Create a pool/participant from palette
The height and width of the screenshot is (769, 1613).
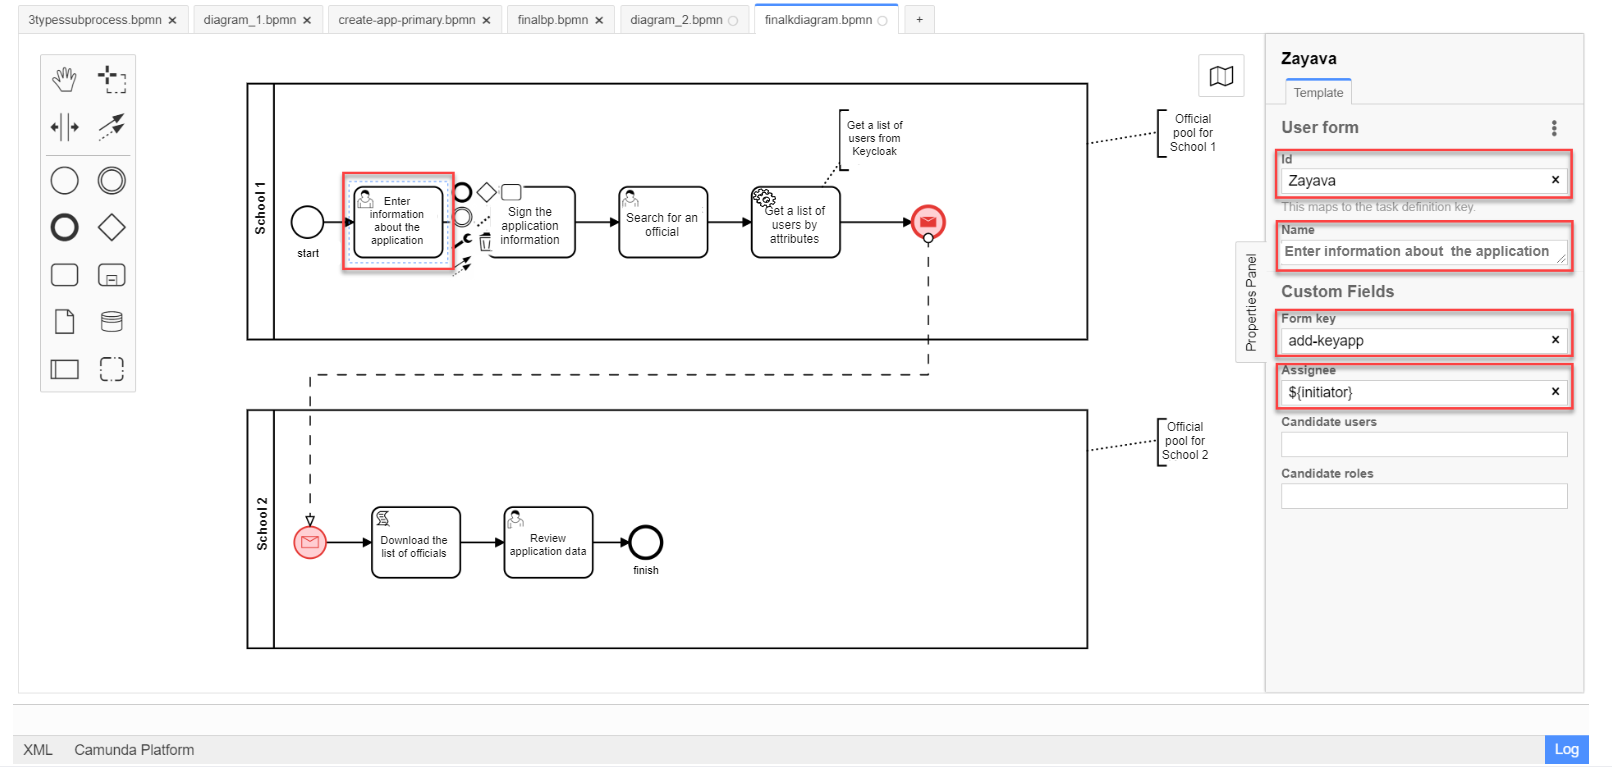coord(65,369)
